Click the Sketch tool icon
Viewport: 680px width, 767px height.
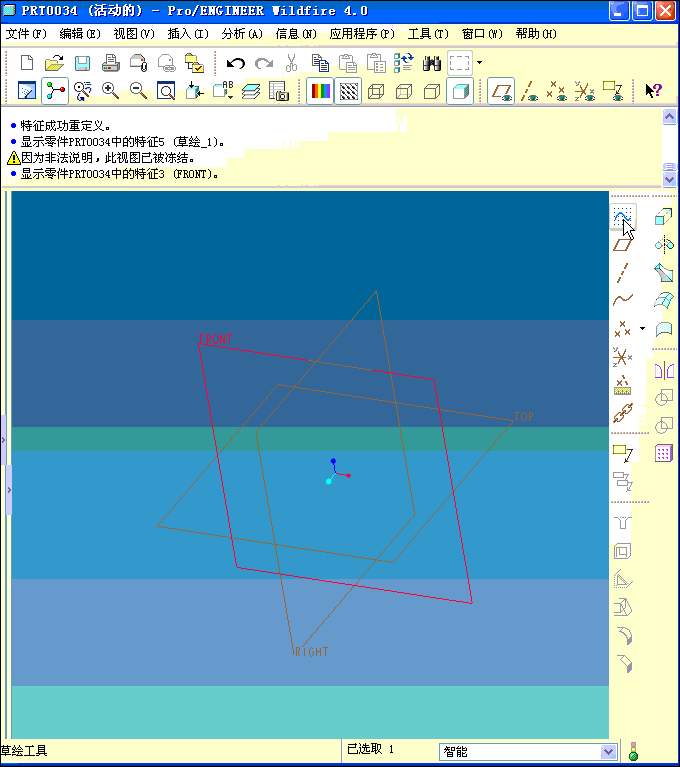click(623, 215)
